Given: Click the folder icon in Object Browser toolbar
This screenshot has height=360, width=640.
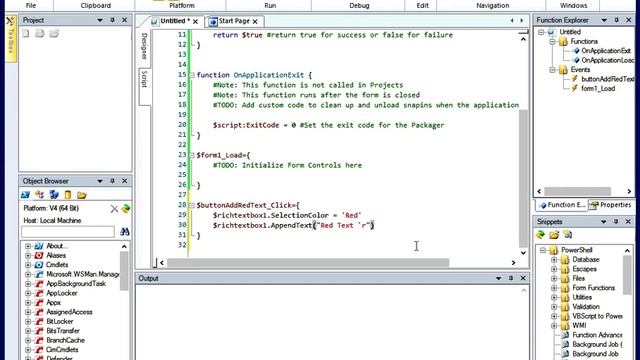Looking at the screenshot, I should coord(82,195).
